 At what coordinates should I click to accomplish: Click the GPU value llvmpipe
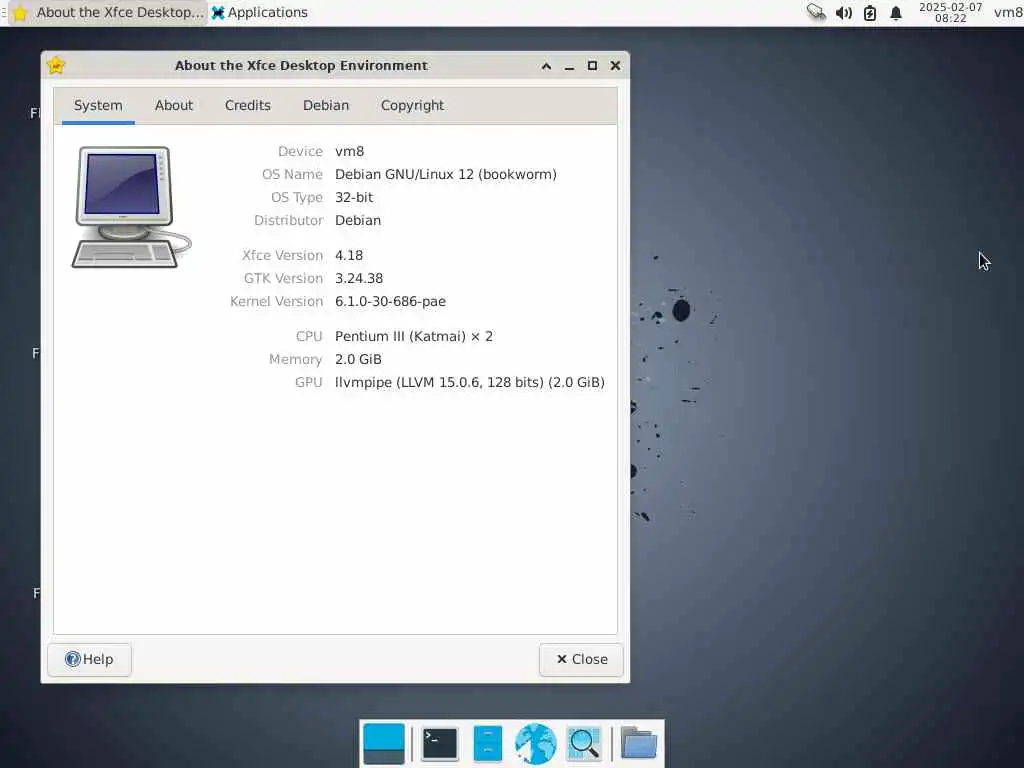(x=470, y=382)
